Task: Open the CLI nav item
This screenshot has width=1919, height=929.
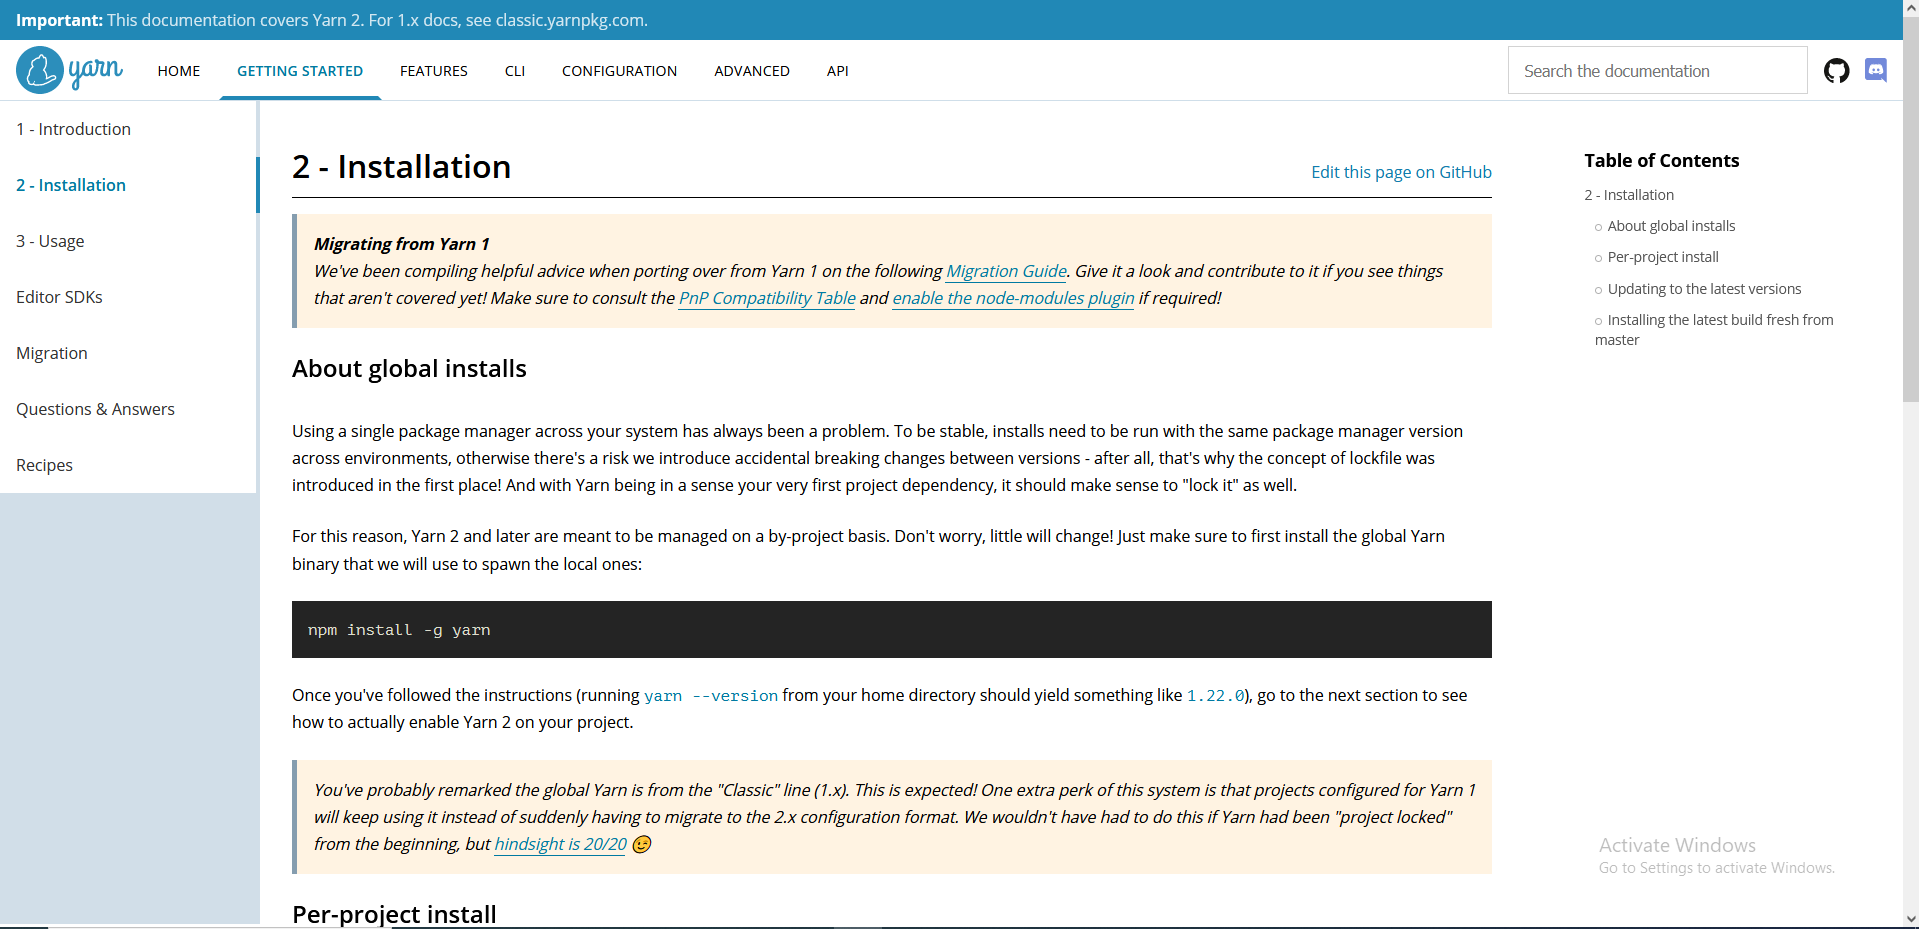Action: (x=515, y=71)
